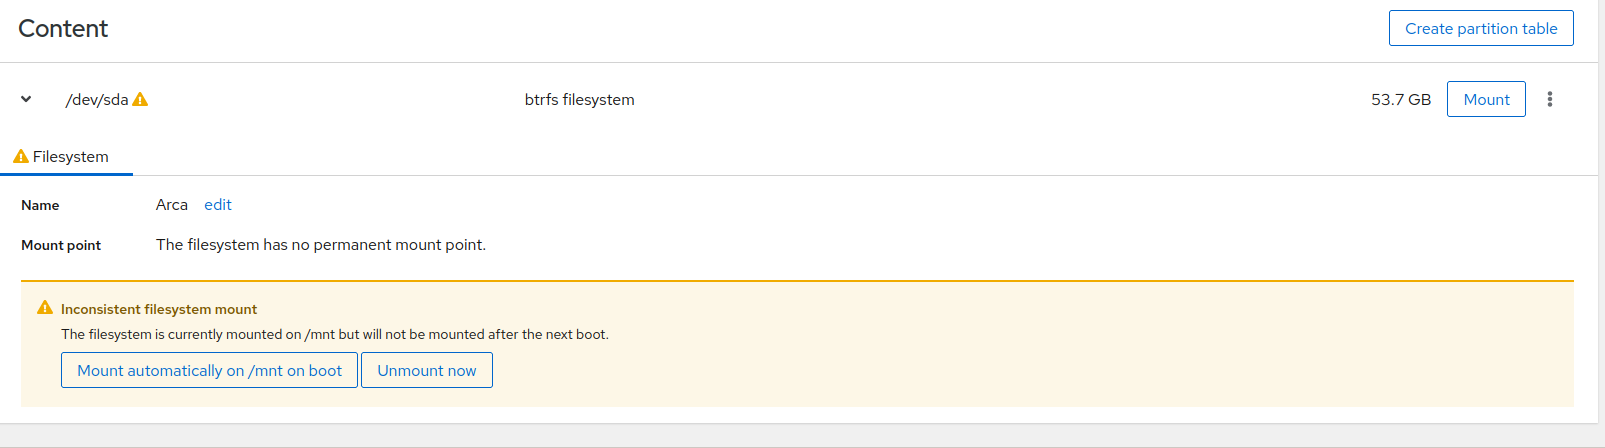Click the Mount point label
Image resolution: width=1605 pixels, height=448 pixels.
[61, 245]
